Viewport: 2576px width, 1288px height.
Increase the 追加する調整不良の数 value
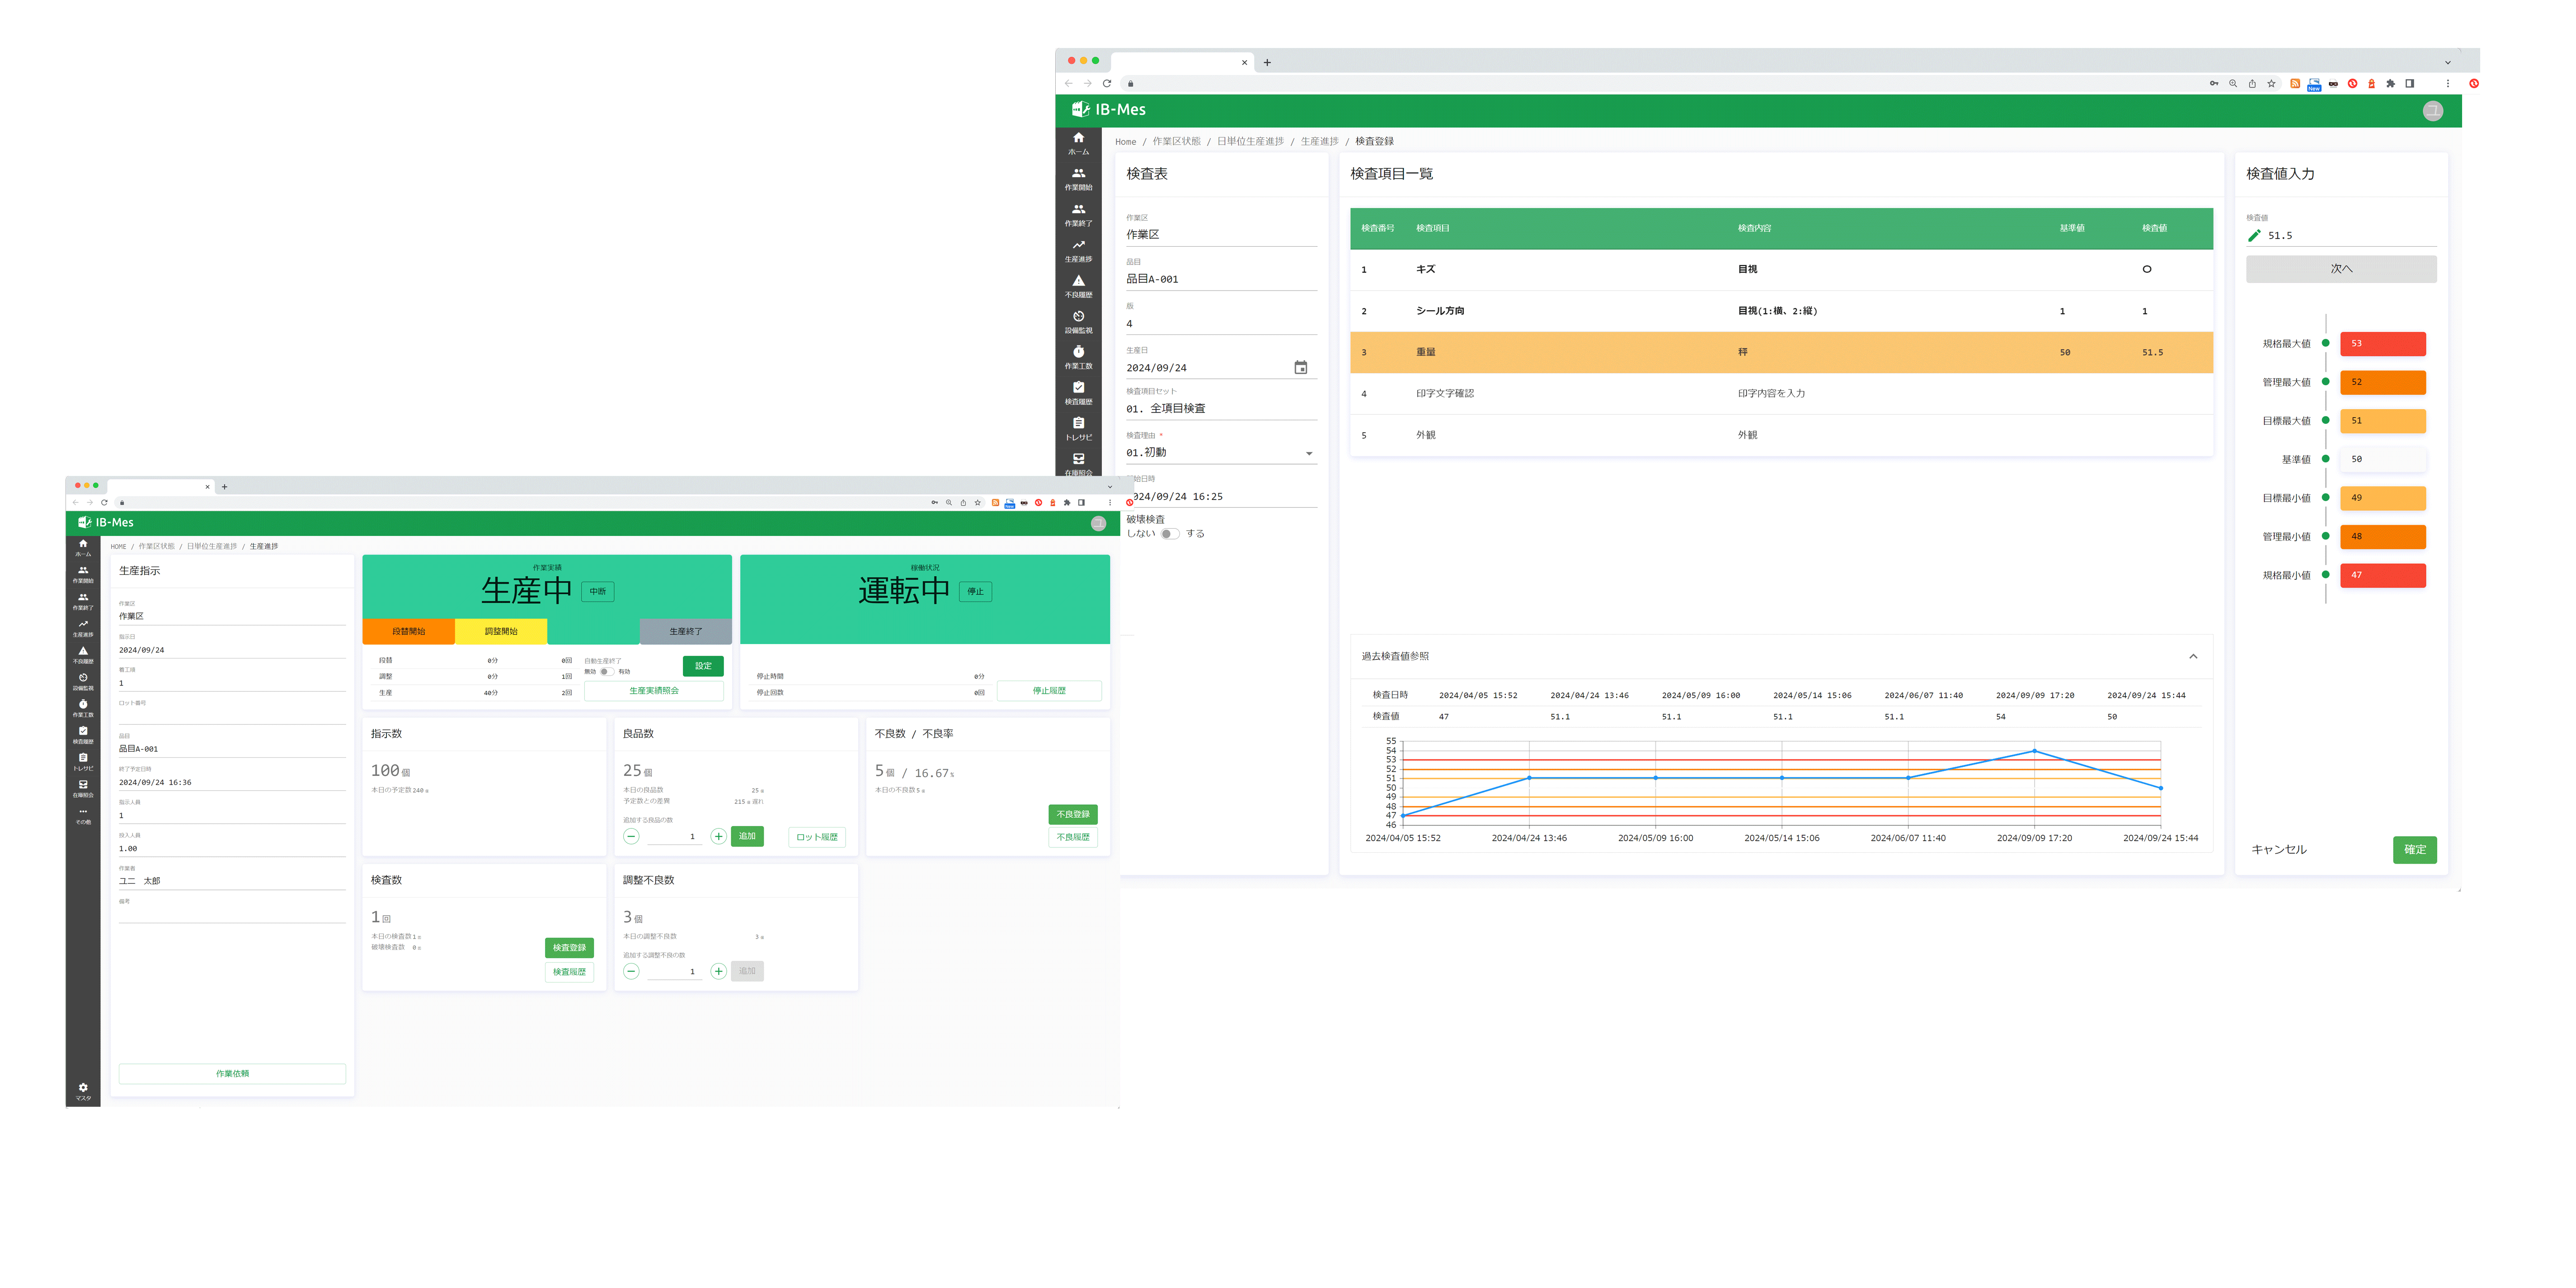point(718,971)
